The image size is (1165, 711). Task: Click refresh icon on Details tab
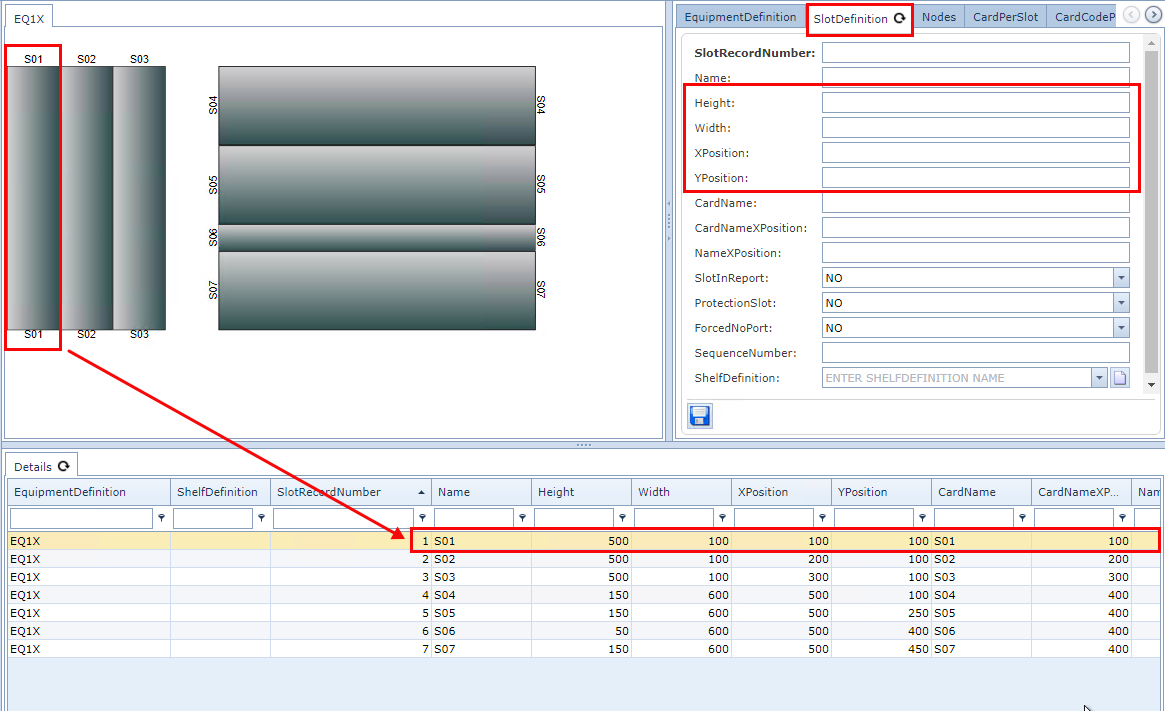click(x=64, y=466)
